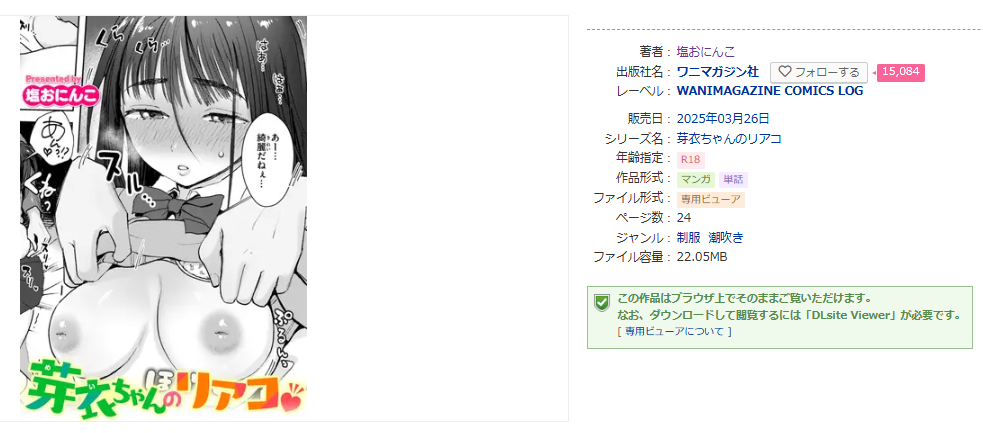Click the pink 15,084 follower count badge

tap(900, 72)
